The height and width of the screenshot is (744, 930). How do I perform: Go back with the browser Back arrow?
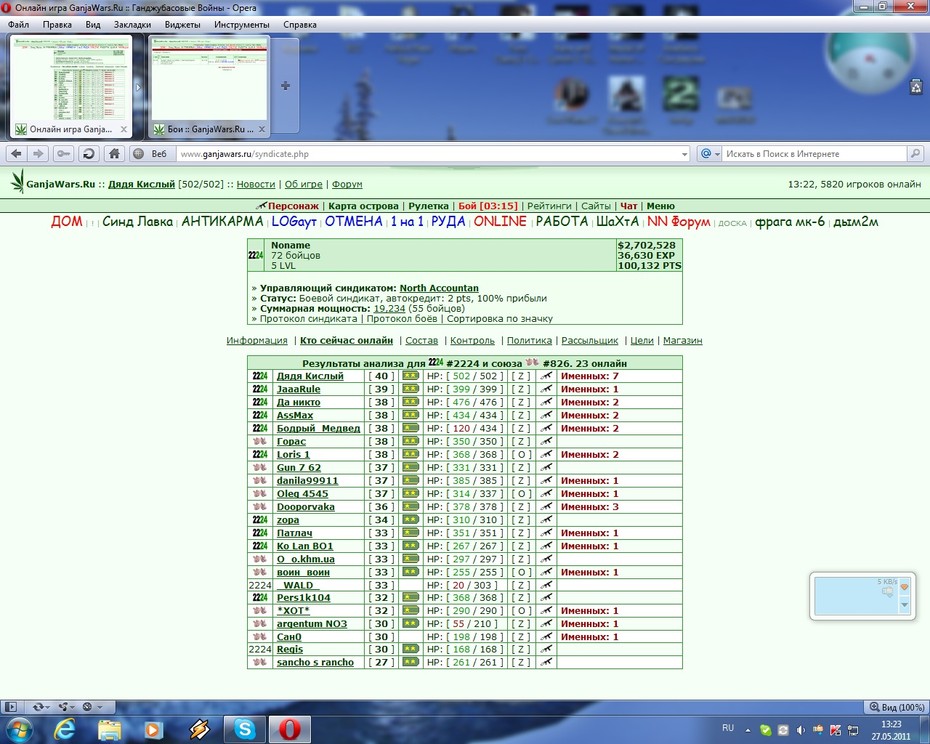(16, 154)
